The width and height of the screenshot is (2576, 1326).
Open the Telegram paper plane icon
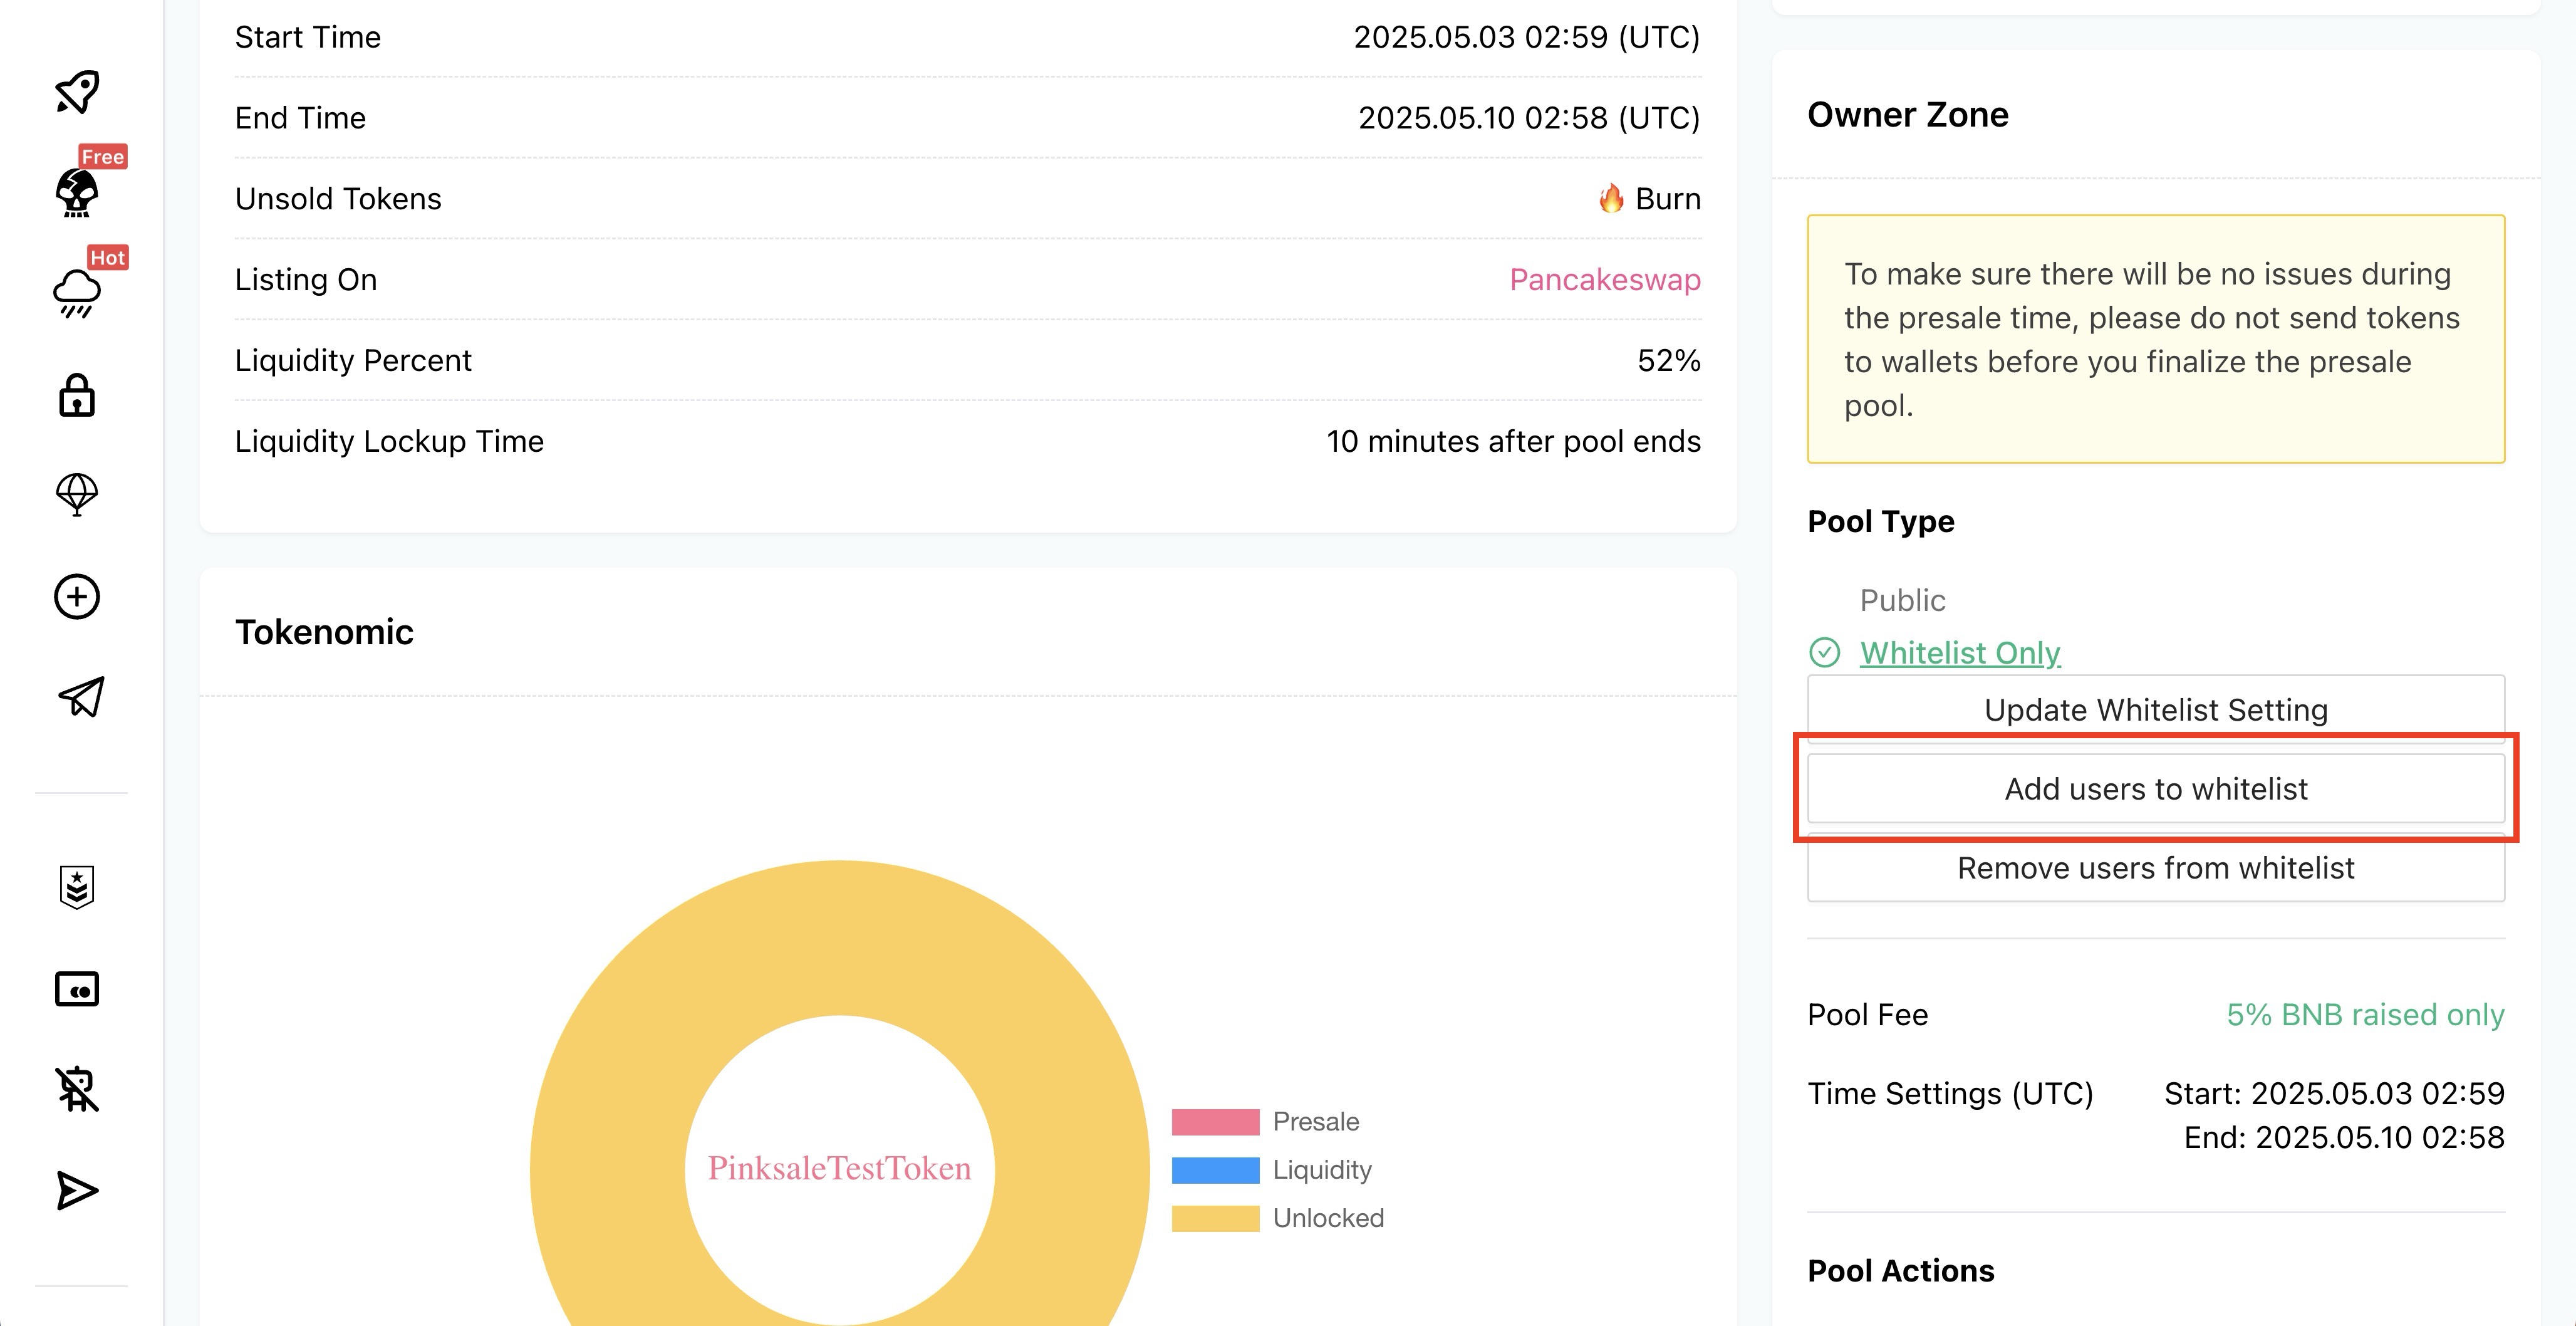(81, 697)
